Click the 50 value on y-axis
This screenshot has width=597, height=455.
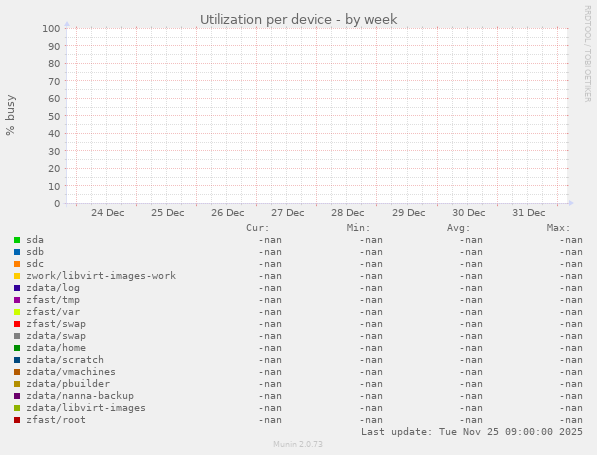coord(54,117)
